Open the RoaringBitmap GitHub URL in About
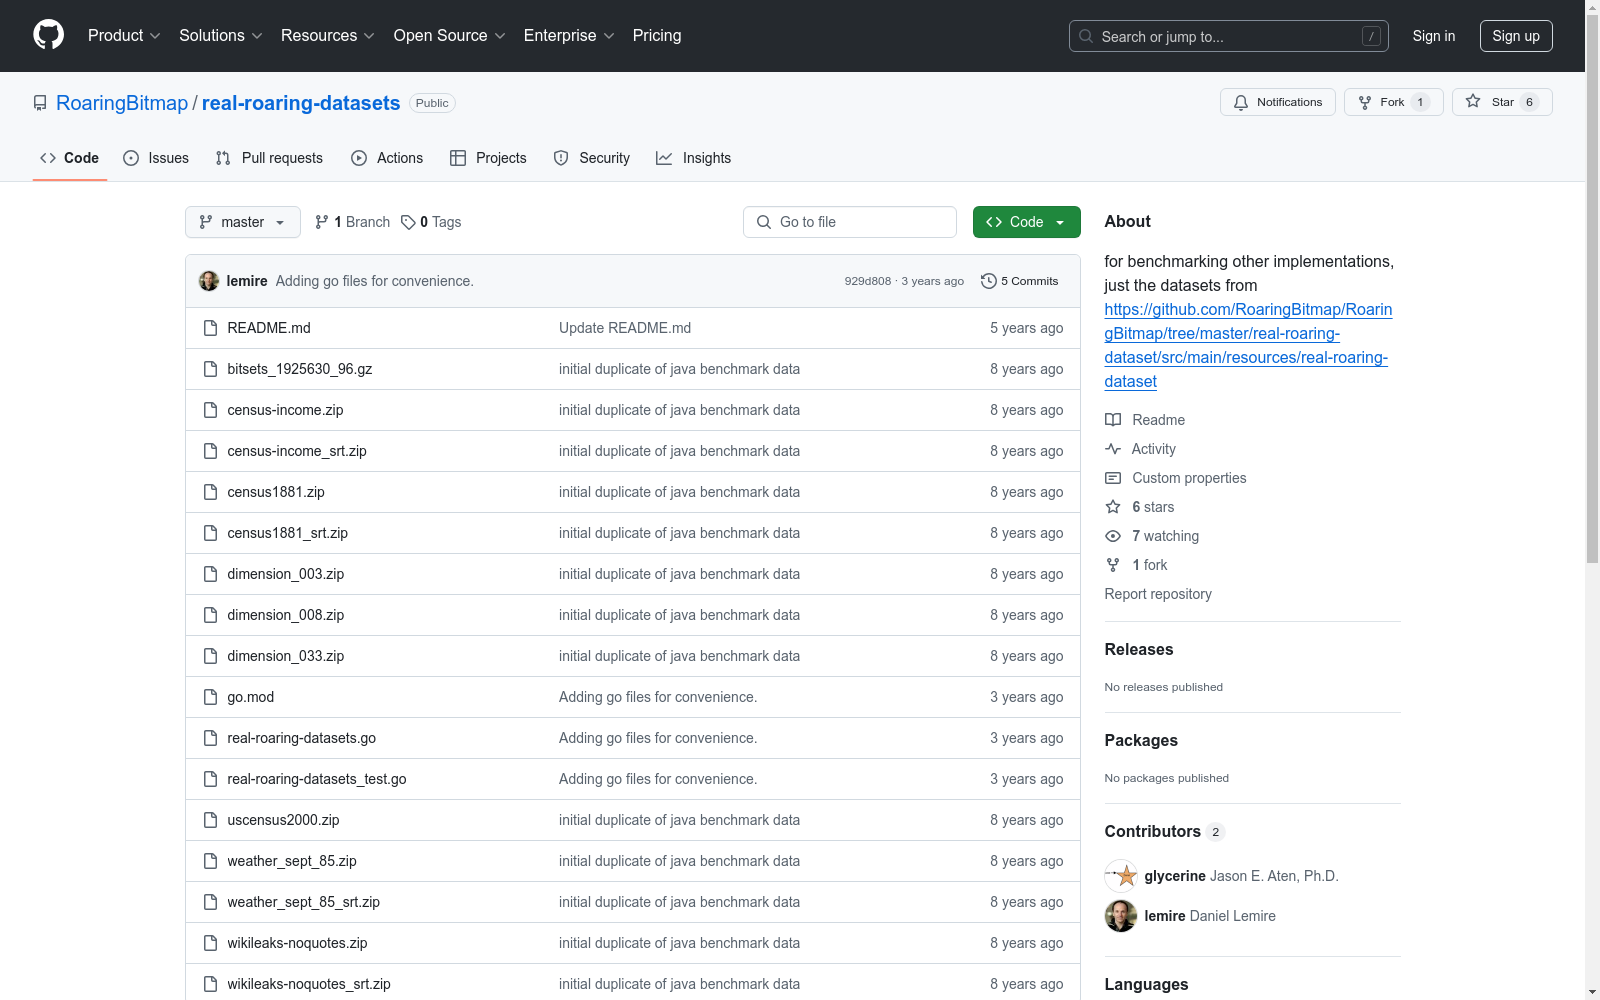1600x1000 pixels. pyautogui.click(x=1248, y=345)
